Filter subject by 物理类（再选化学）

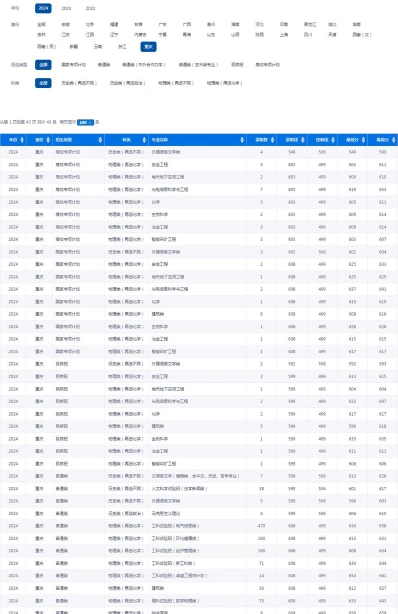(x=225, y=83)
